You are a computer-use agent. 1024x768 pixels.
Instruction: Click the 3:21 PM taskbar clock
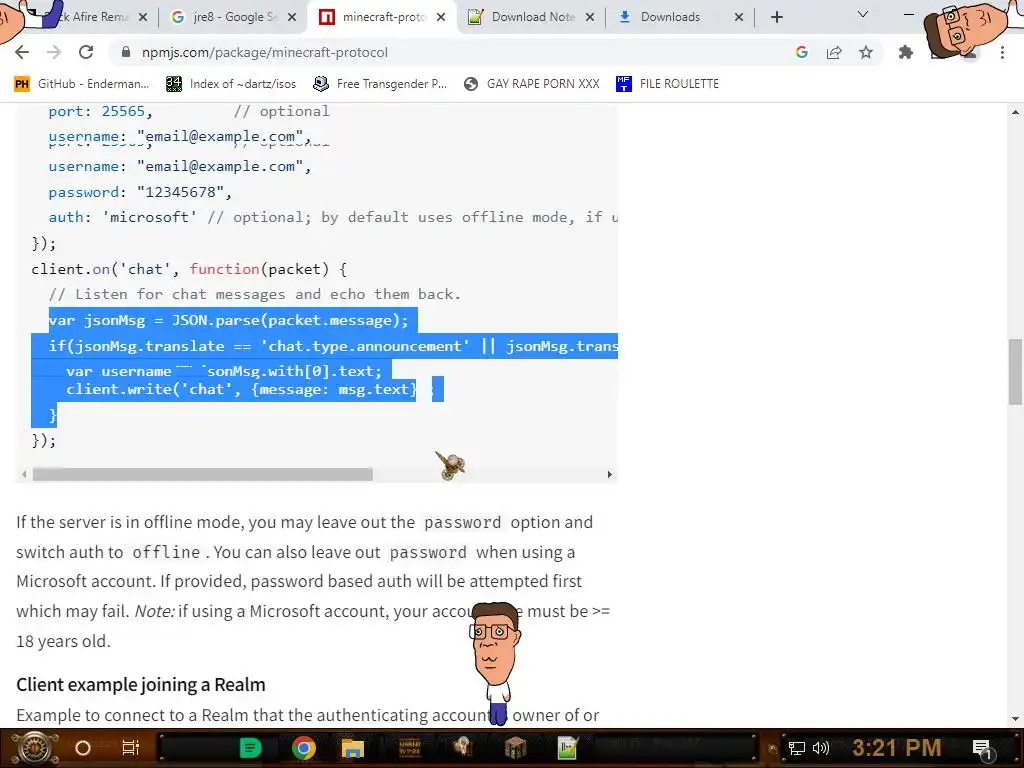897,747
